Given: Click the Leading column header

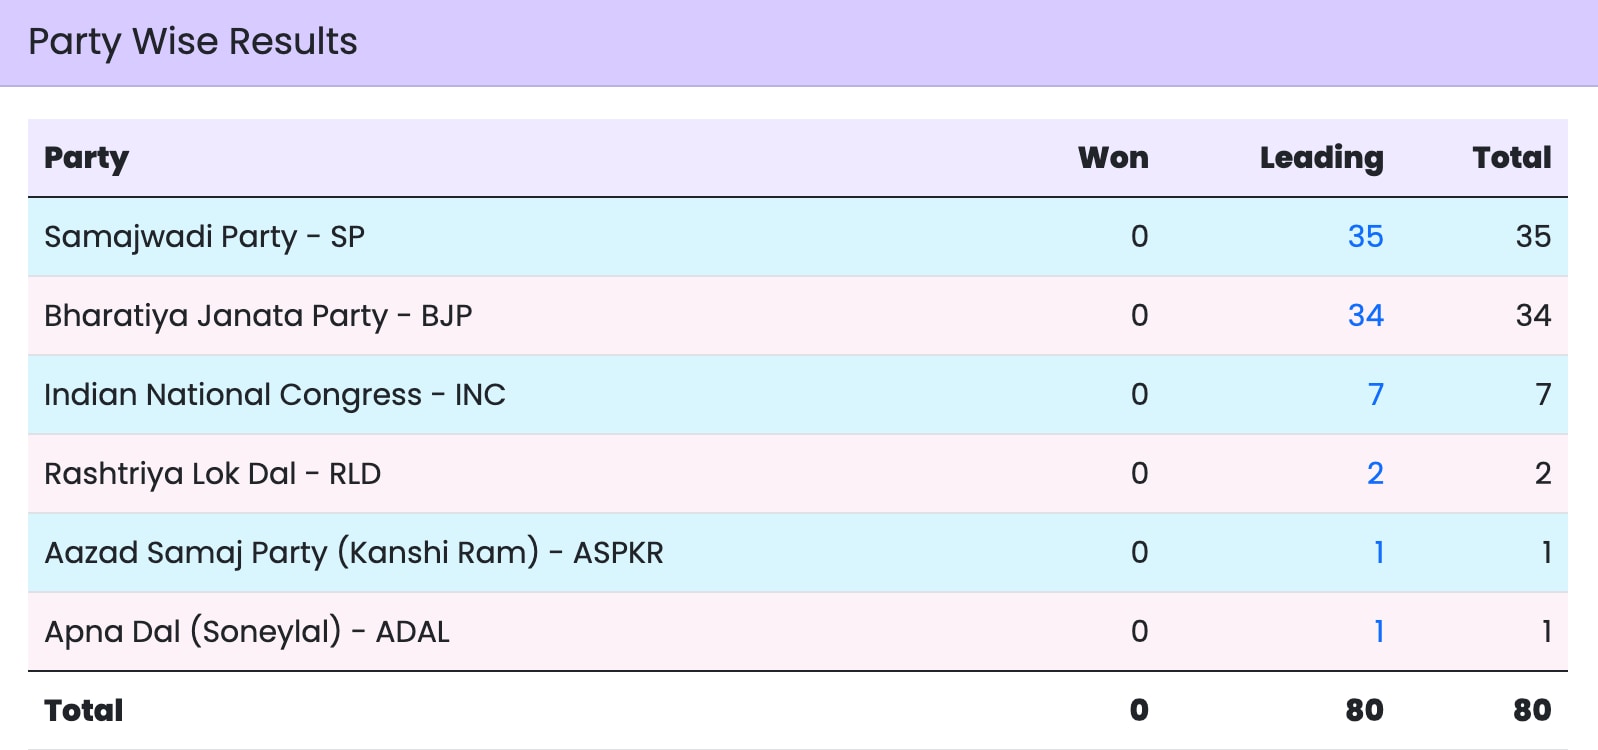Looking at the screenshot, I should point(1321,158).
